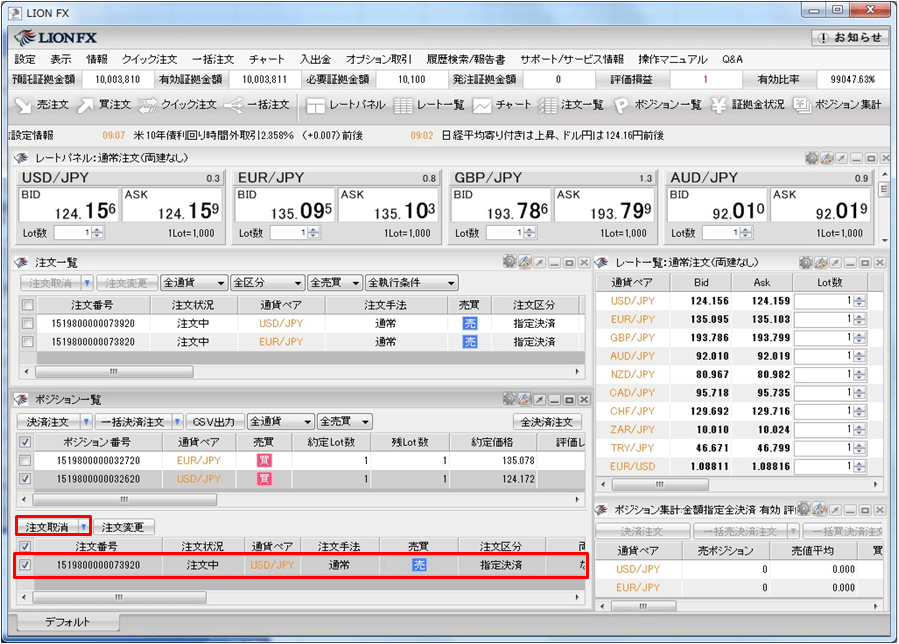Check position 1519800000032720 EUR/JPY
This screenshot has height=644, width=899.
pyautogui.click(x=25, y=460)
